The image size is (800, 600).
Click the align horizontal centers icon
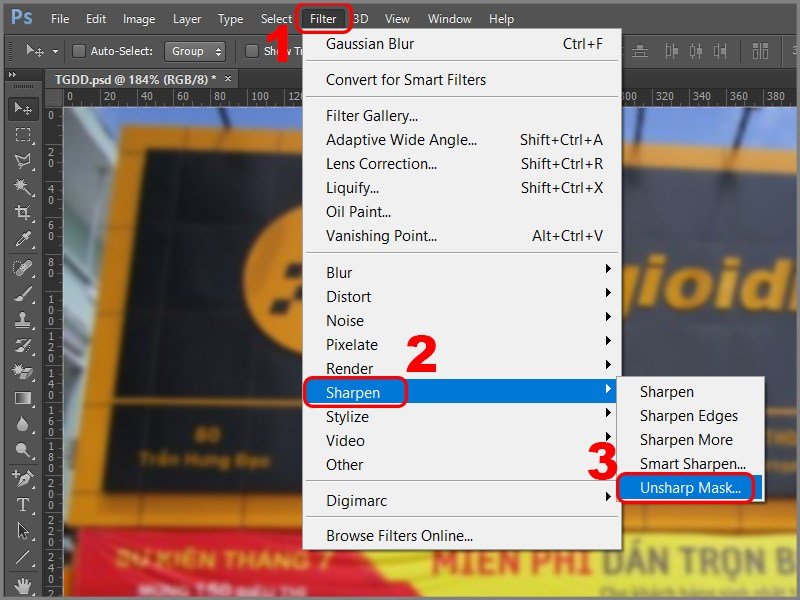click(x=696, y=51)
